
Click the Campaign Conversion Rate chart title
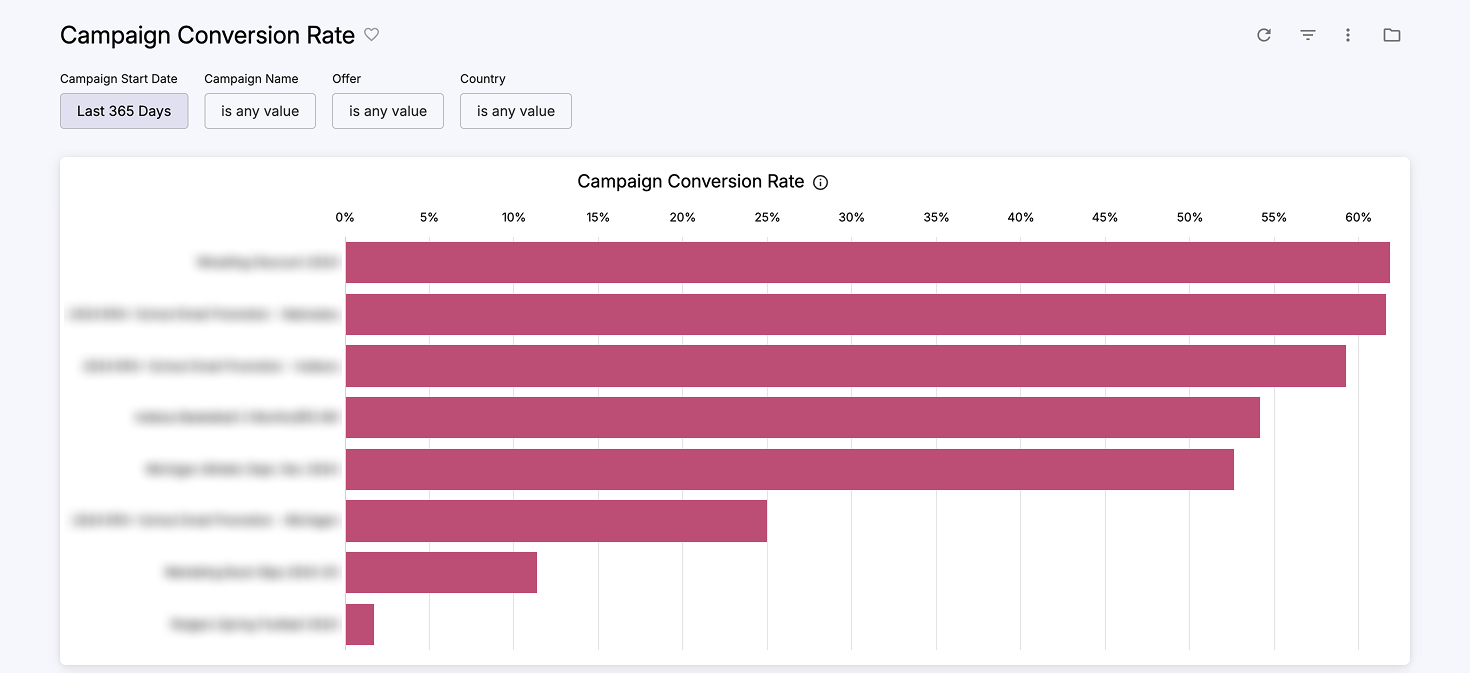690,182
